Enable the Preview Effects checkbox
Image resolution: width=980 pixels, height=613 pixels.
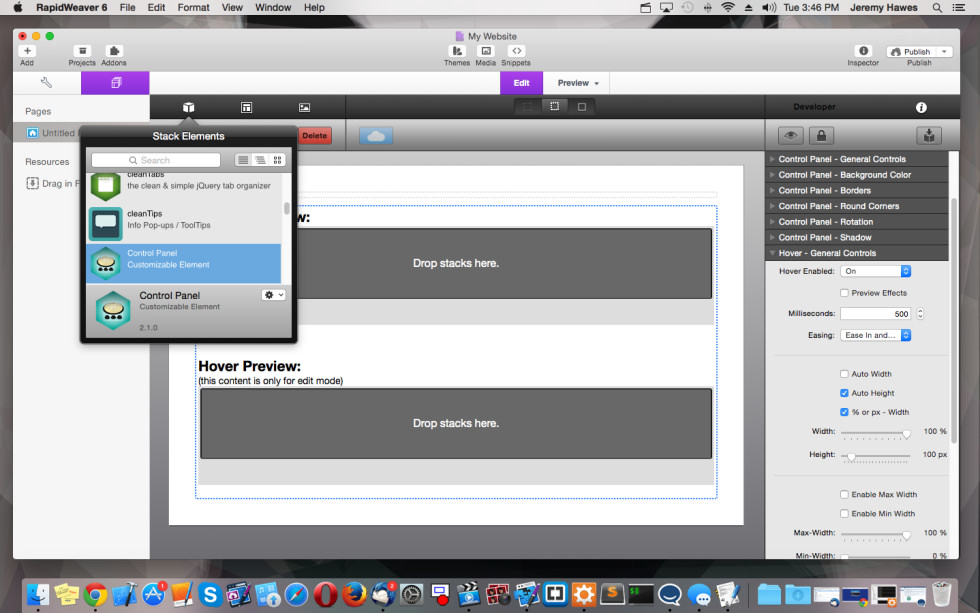(x=844, y=293)
